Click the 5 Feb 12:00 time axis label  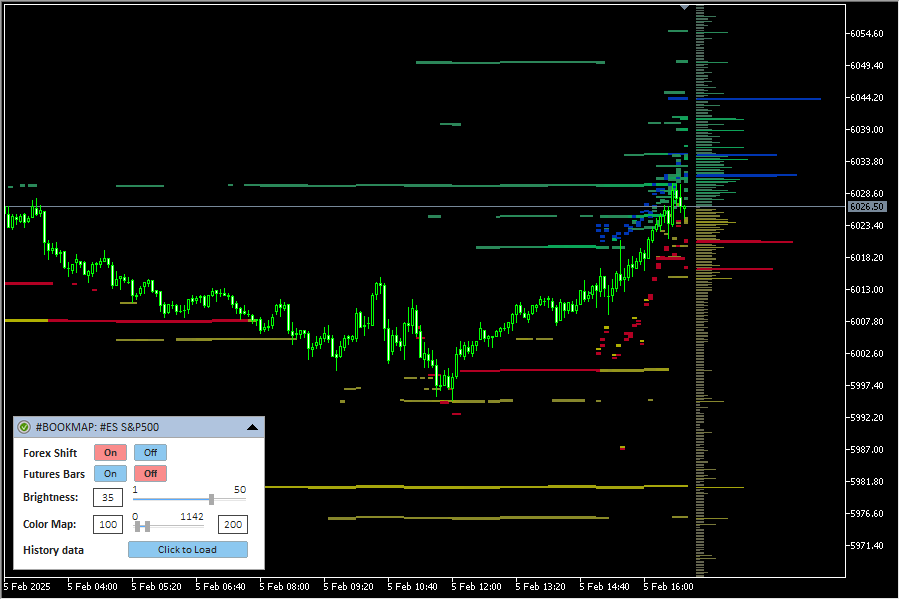click(476, 587)
